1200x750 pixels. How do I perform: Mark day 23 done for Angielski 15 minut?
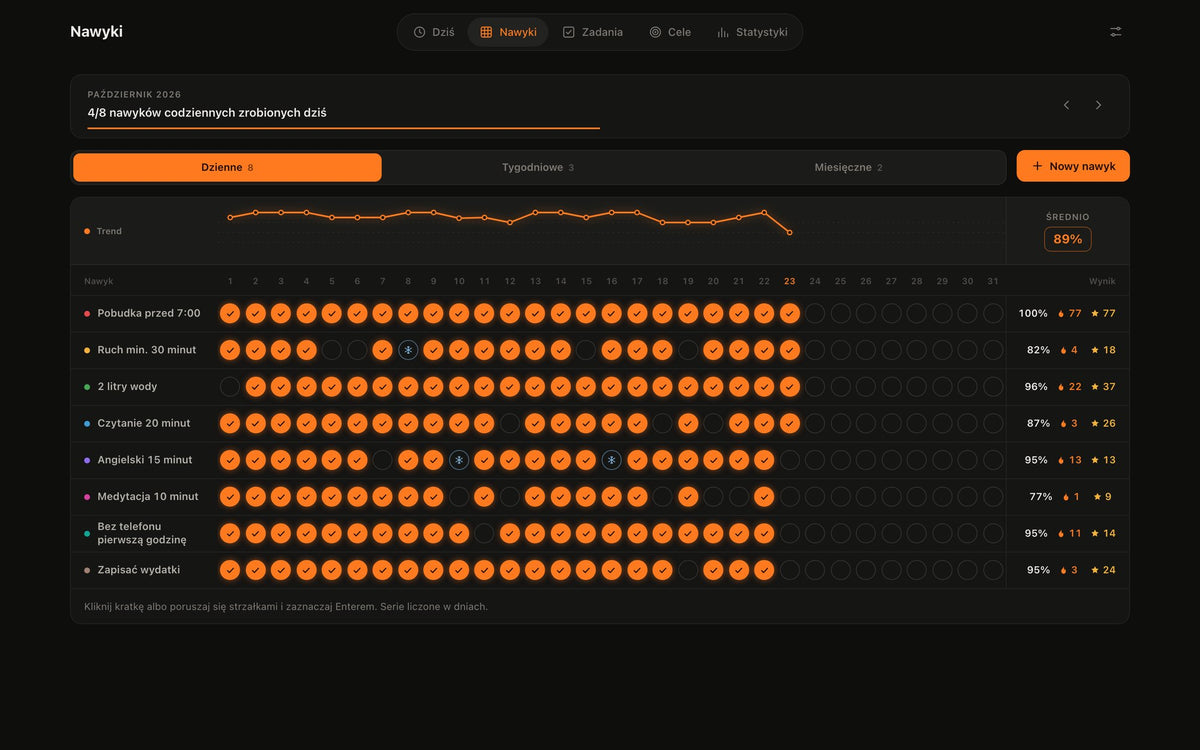coord(790,460)
